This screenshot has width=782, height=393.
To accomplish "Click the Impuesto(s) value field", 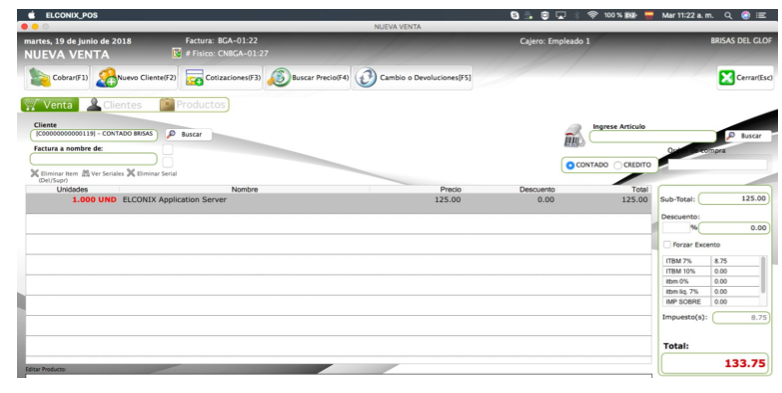I will click(741, 318).
